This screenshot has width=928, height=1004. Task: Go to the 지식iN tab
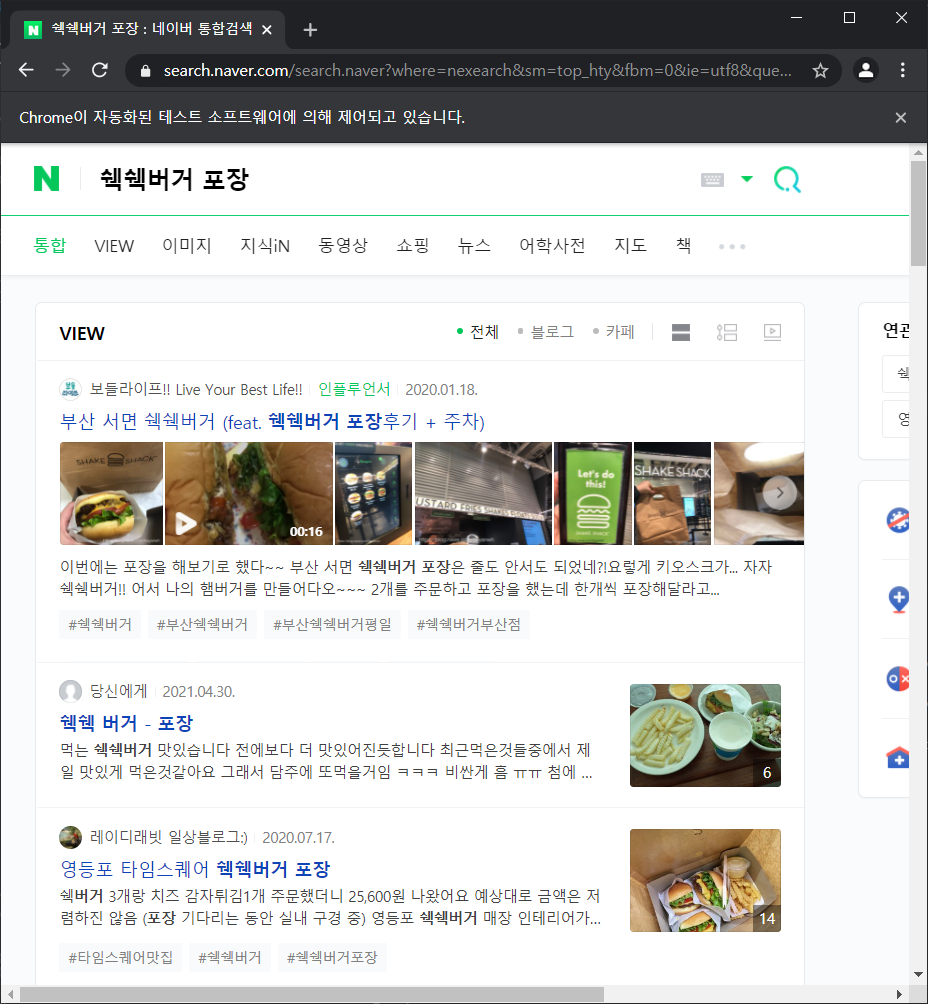point(265,245)
